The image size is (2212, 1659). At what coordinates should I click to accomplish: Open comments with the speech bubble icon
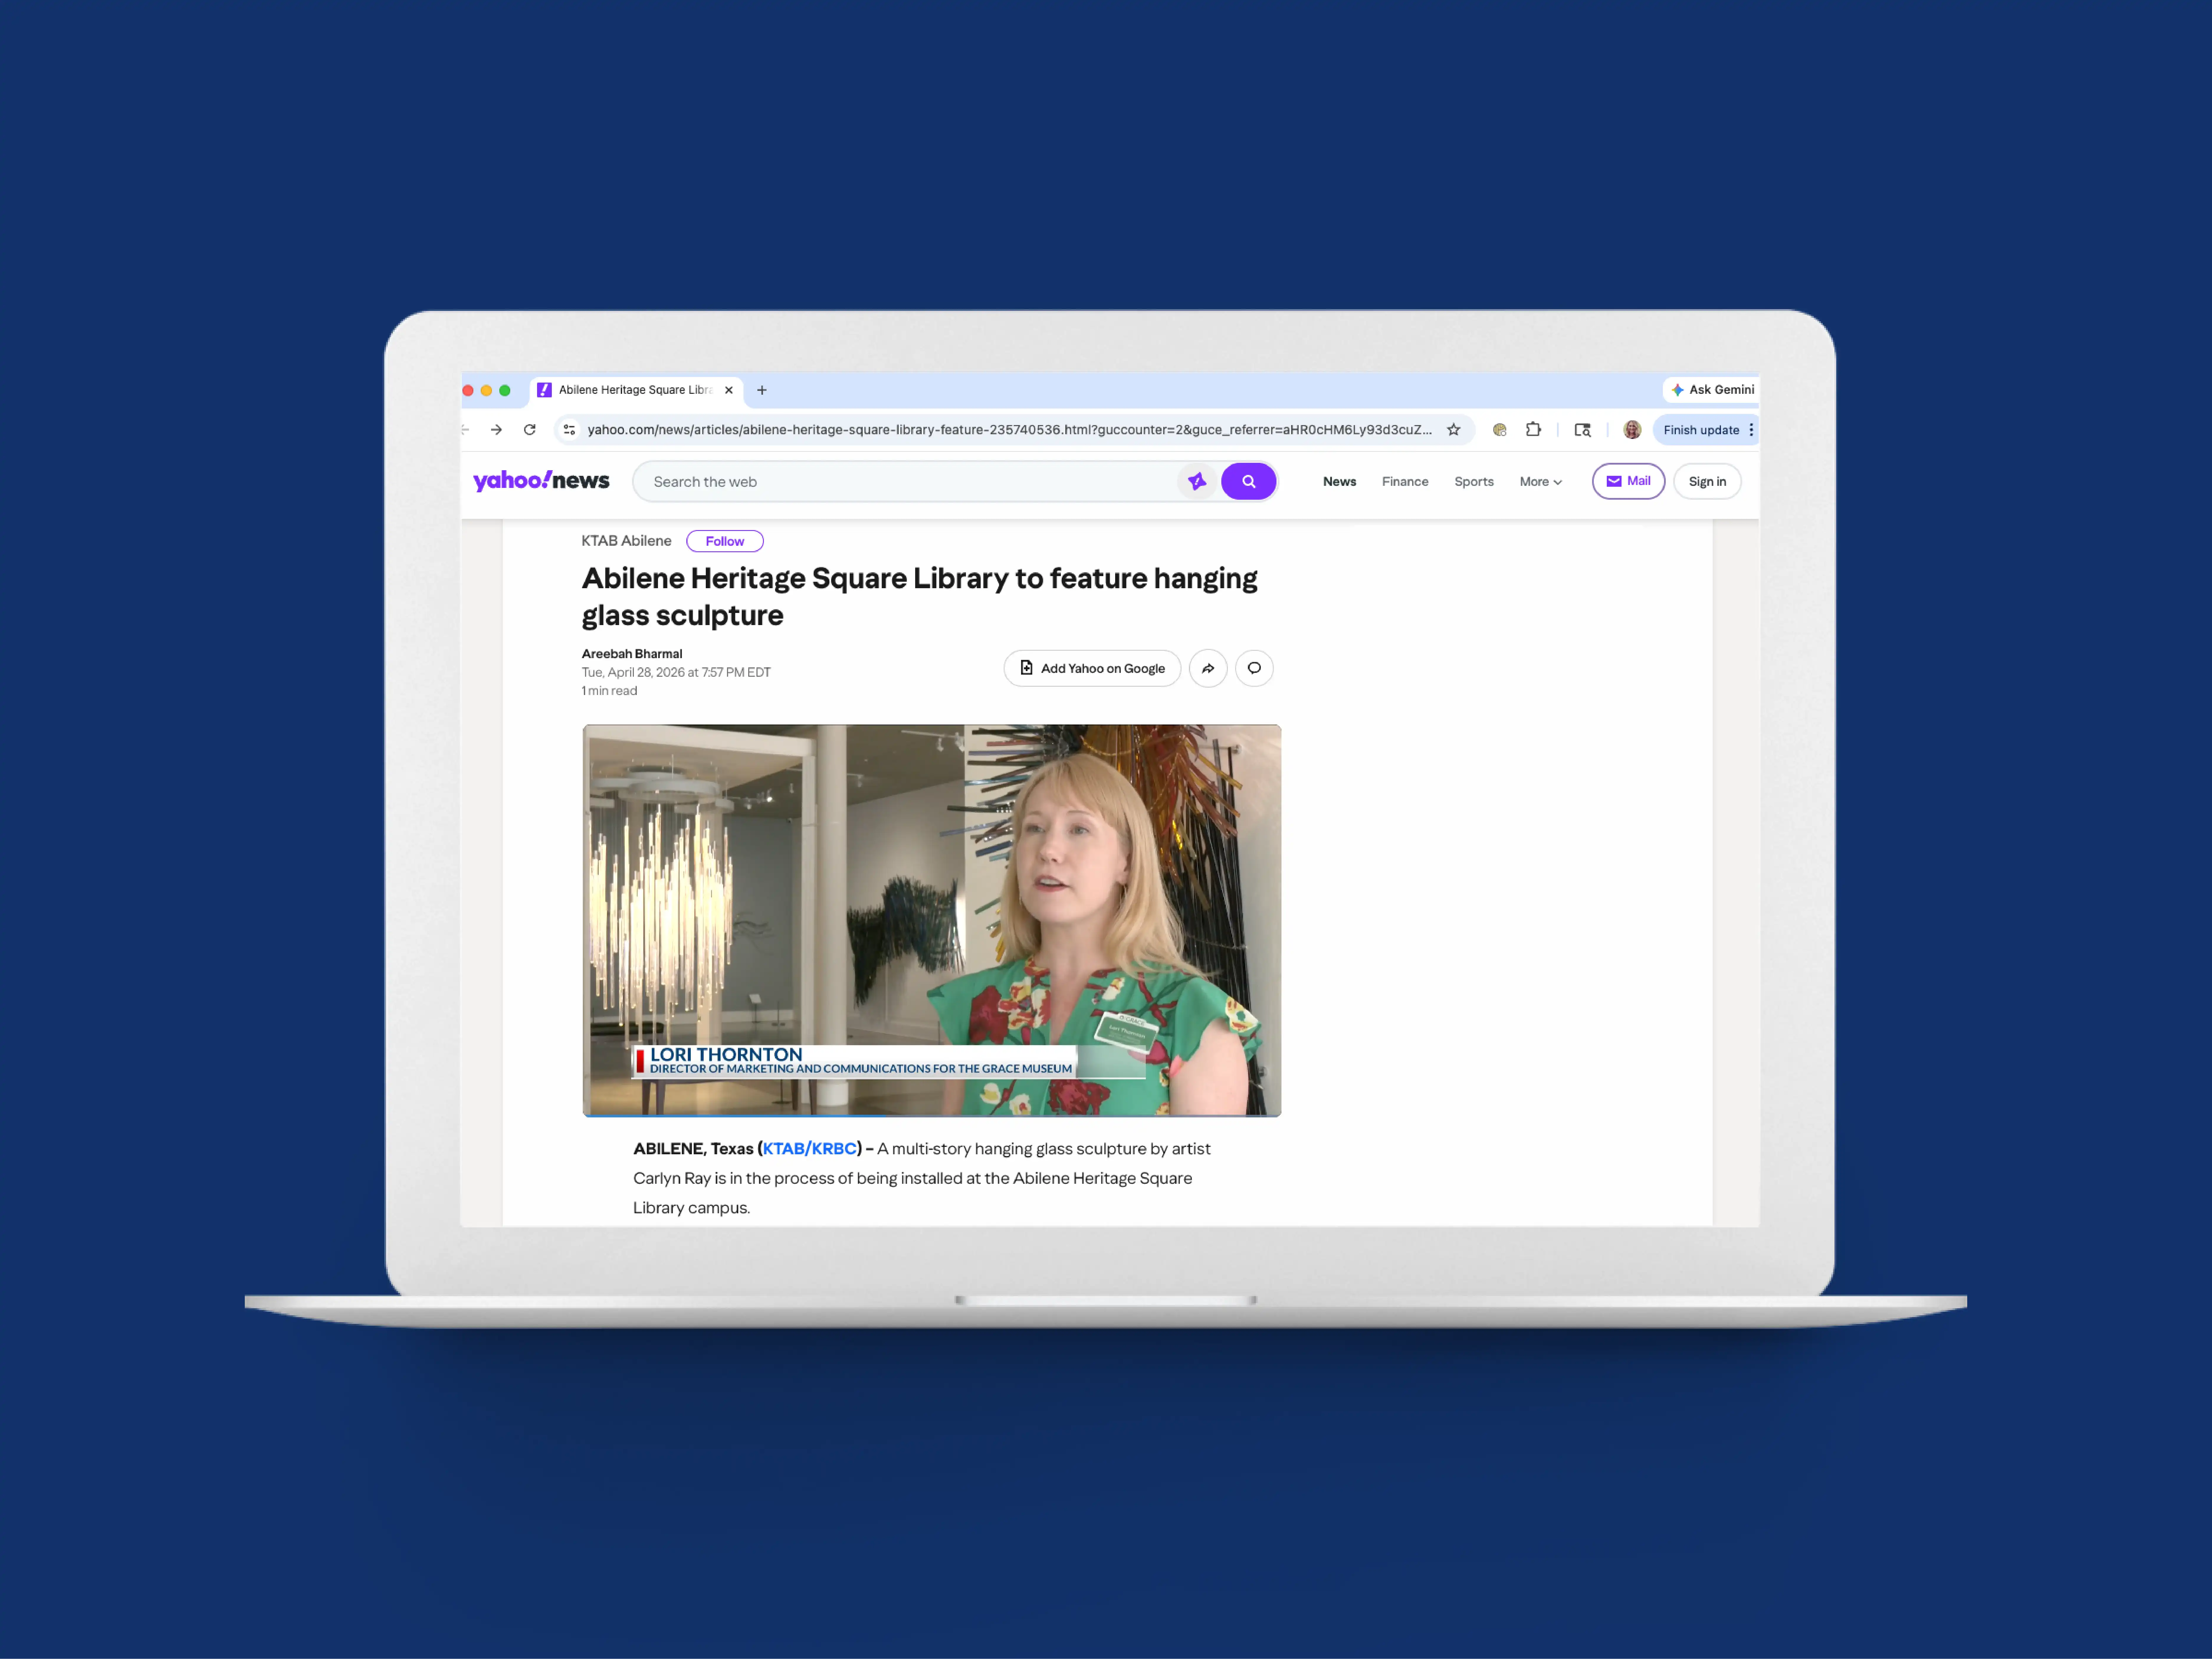point(1254,668)
